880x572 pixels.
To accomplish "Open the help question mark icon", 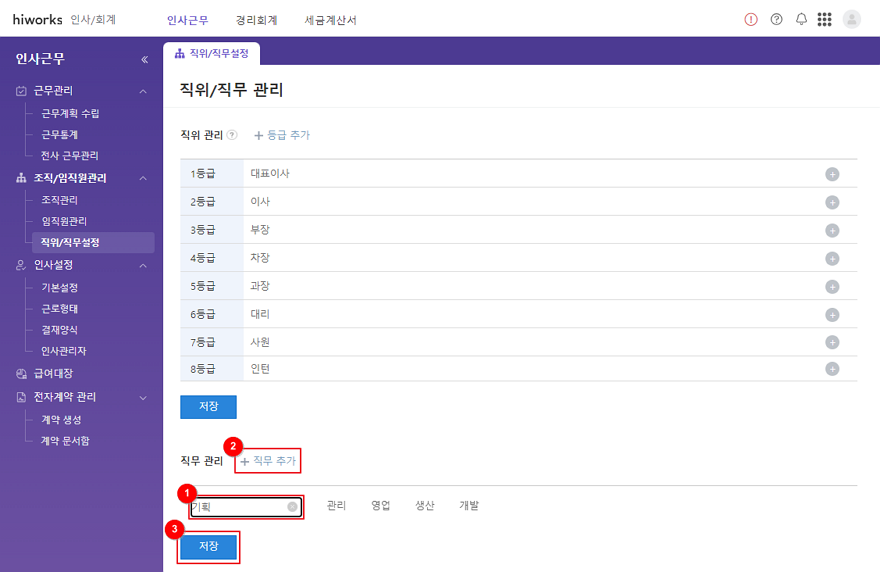I will point(776,20).
